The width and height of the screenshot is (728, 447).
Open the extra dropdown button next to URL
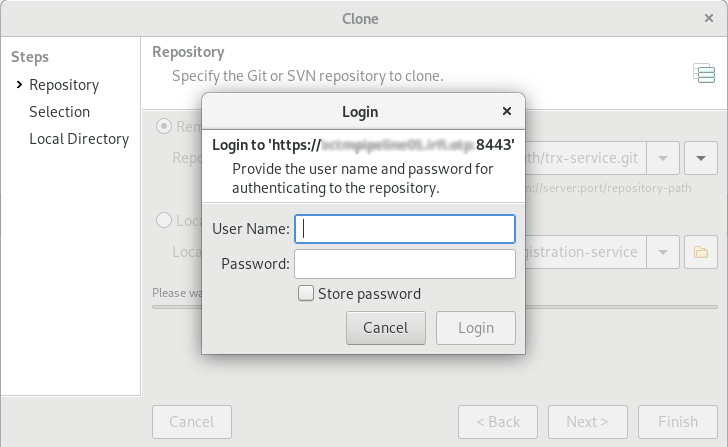tap(701, 158)
